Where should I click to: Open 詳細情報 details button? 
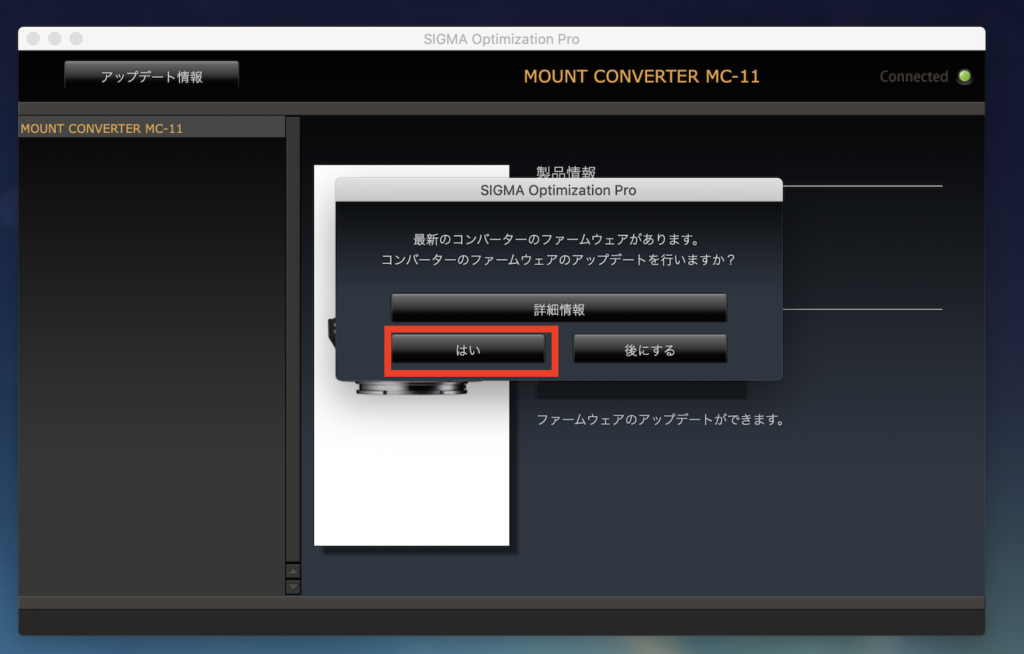(x=559, y=308)
